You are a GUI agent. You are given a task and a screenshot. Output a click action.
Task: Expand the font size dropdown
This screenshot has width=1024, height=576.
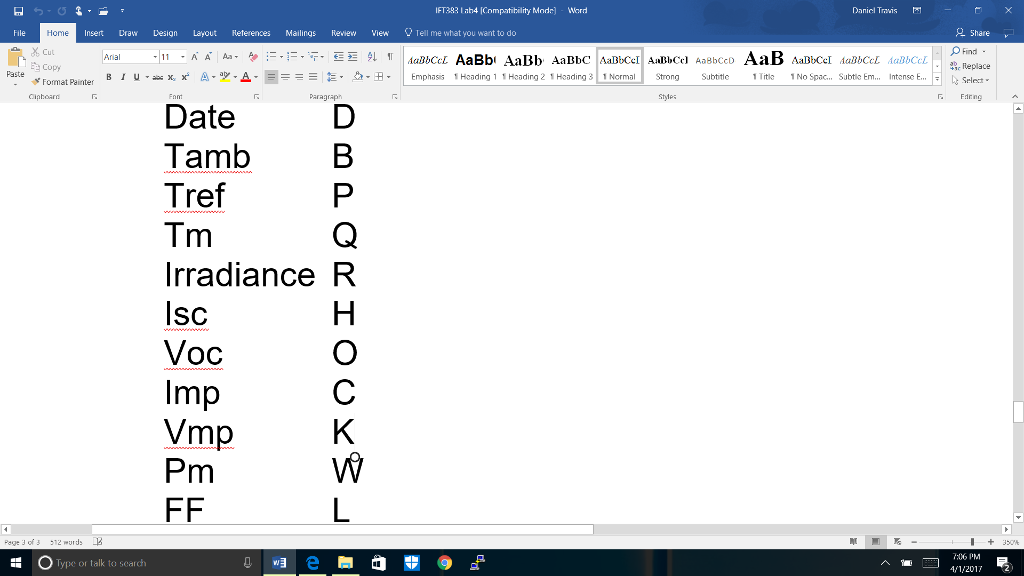click(x=180, y=58)
